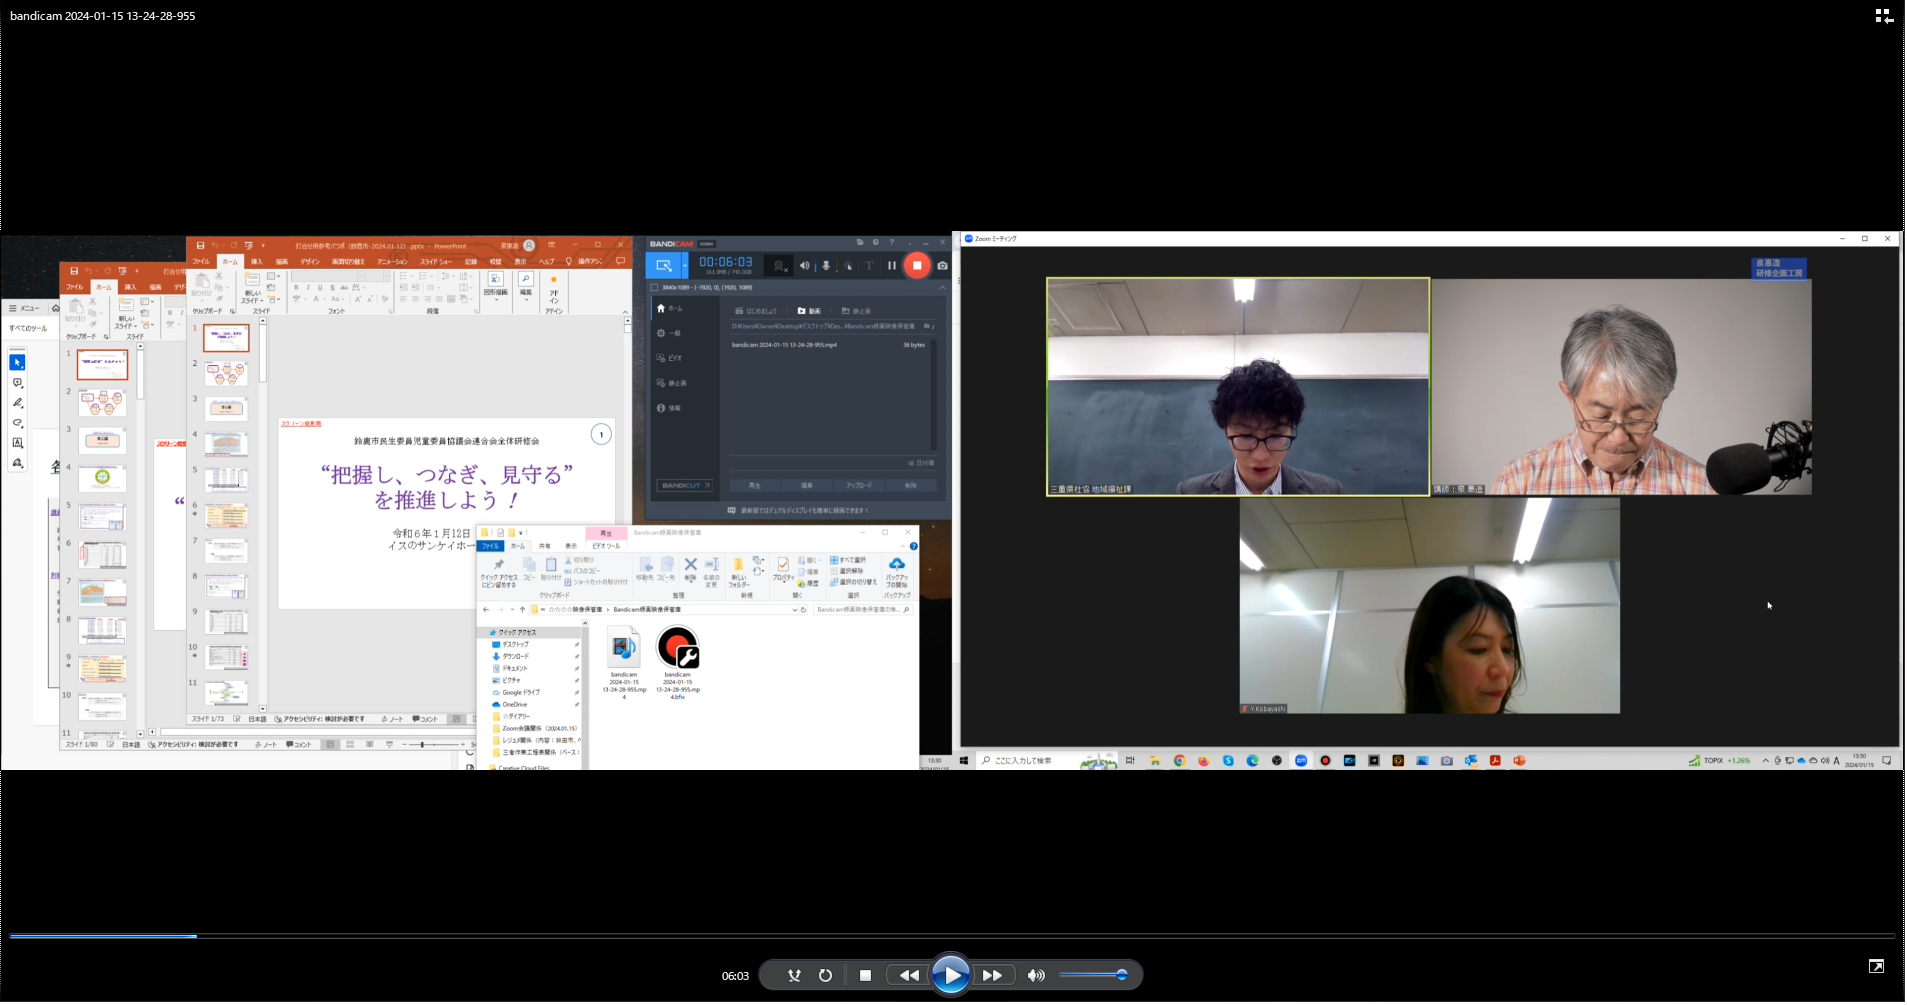Screen dimensions: 1907x1005
Task: Click Bandicam's text overlay T icon
Action: point(869,266)
